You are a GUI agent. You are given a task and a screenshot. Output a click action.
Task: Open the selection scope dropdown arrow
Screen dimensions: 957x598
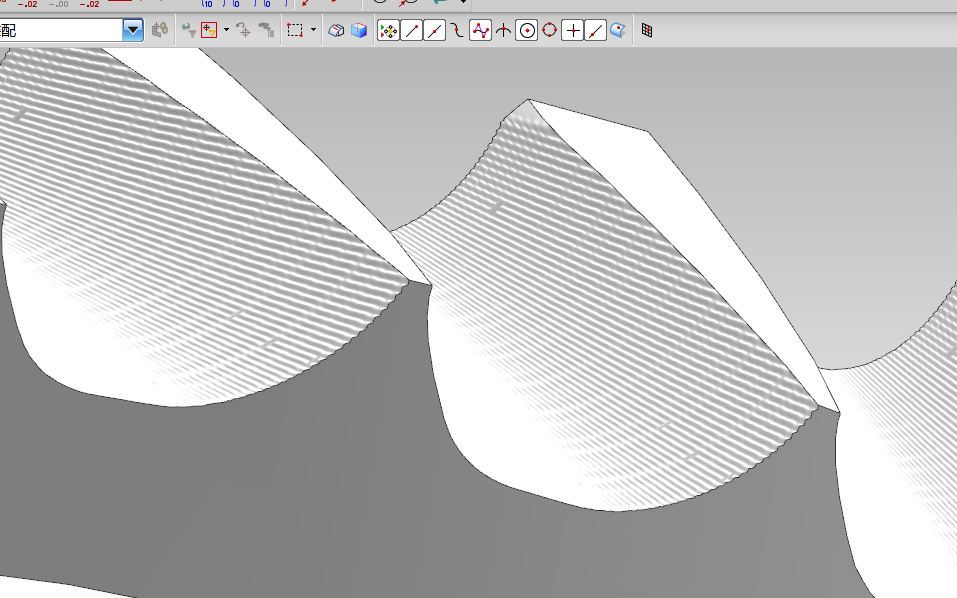(x=132, y=30)
